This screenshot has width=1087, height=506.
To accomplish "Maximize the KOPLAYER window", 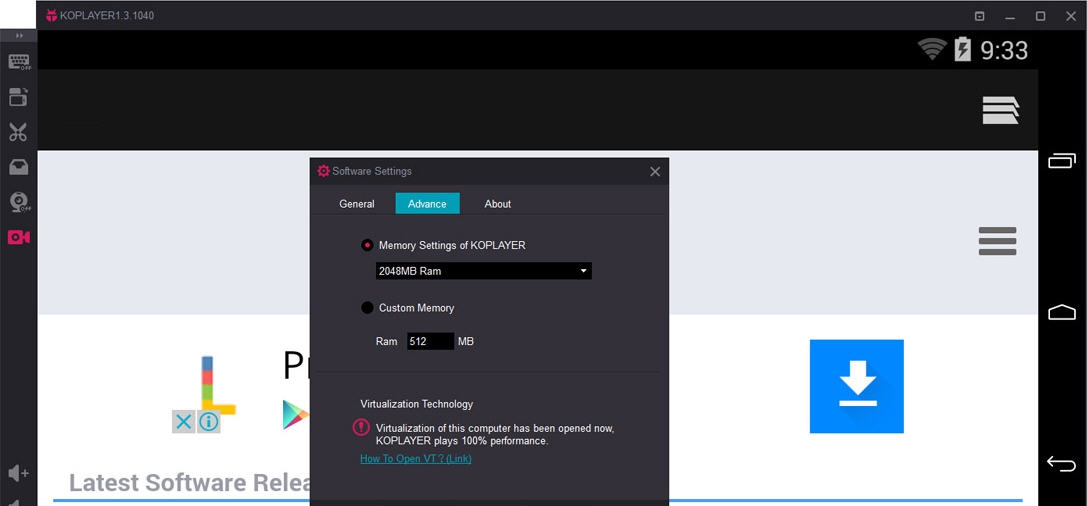I will 1041,17.
